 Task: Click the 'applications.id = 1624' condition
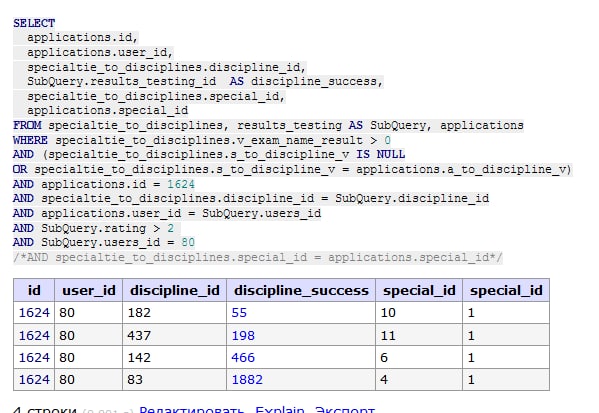click(x=118, y=185)
